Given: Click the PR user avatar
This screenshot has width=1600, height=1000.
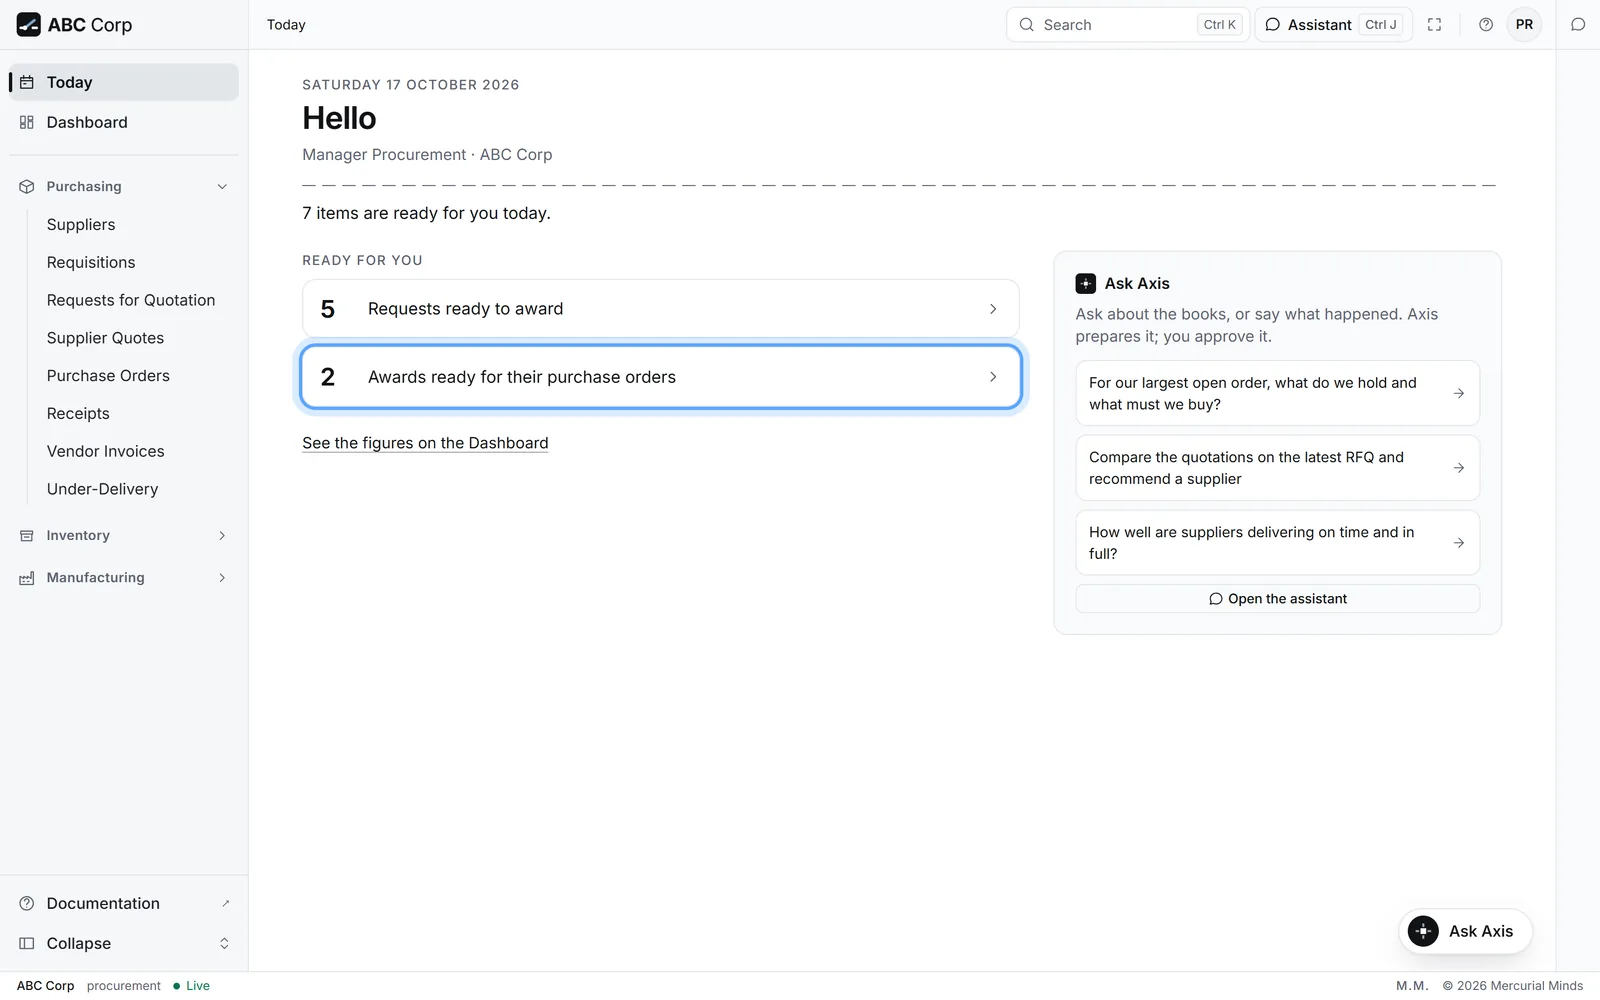Looking at the screenshot, I should [x=1524, y=25].
